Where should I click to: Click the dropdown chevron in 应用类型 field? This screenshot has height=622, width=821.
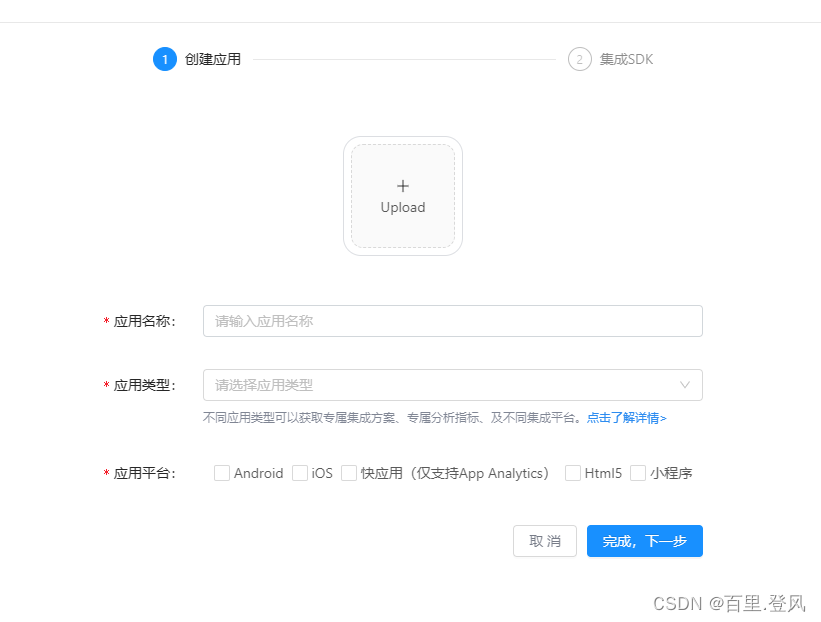click(x=684, y=385)
